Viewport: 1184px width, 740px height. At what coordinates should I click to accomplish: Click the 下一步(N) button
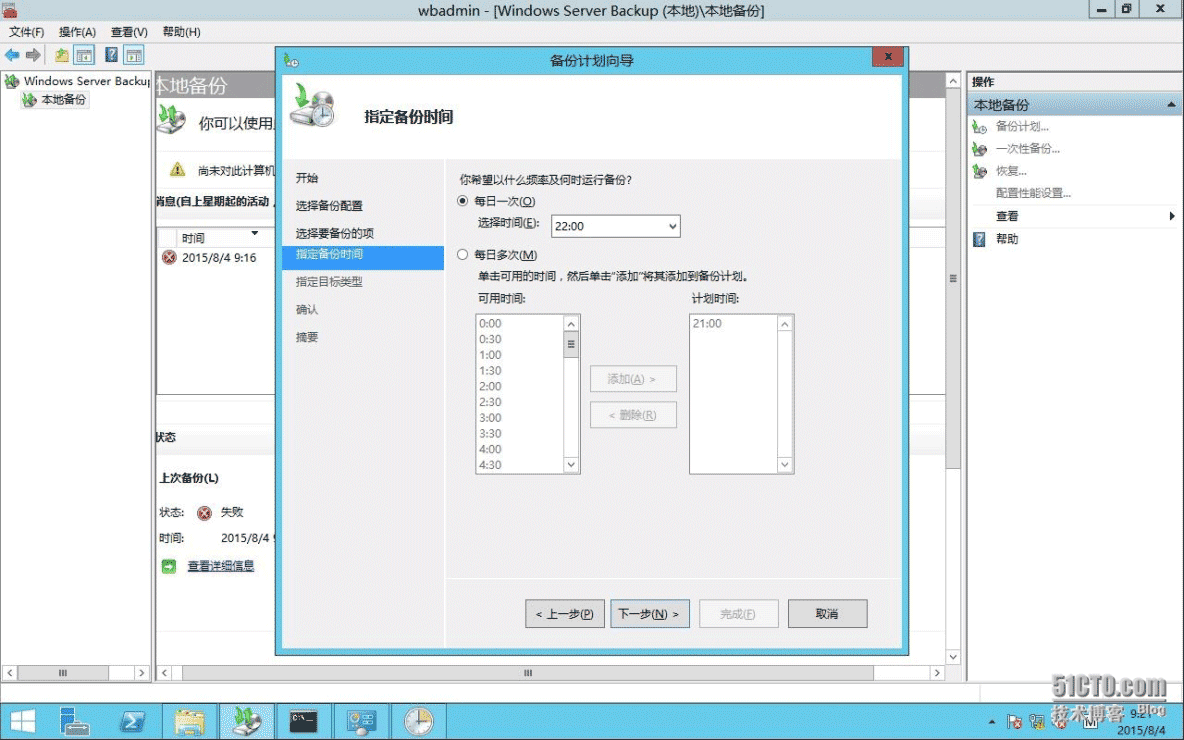click(x=649, y=614)
